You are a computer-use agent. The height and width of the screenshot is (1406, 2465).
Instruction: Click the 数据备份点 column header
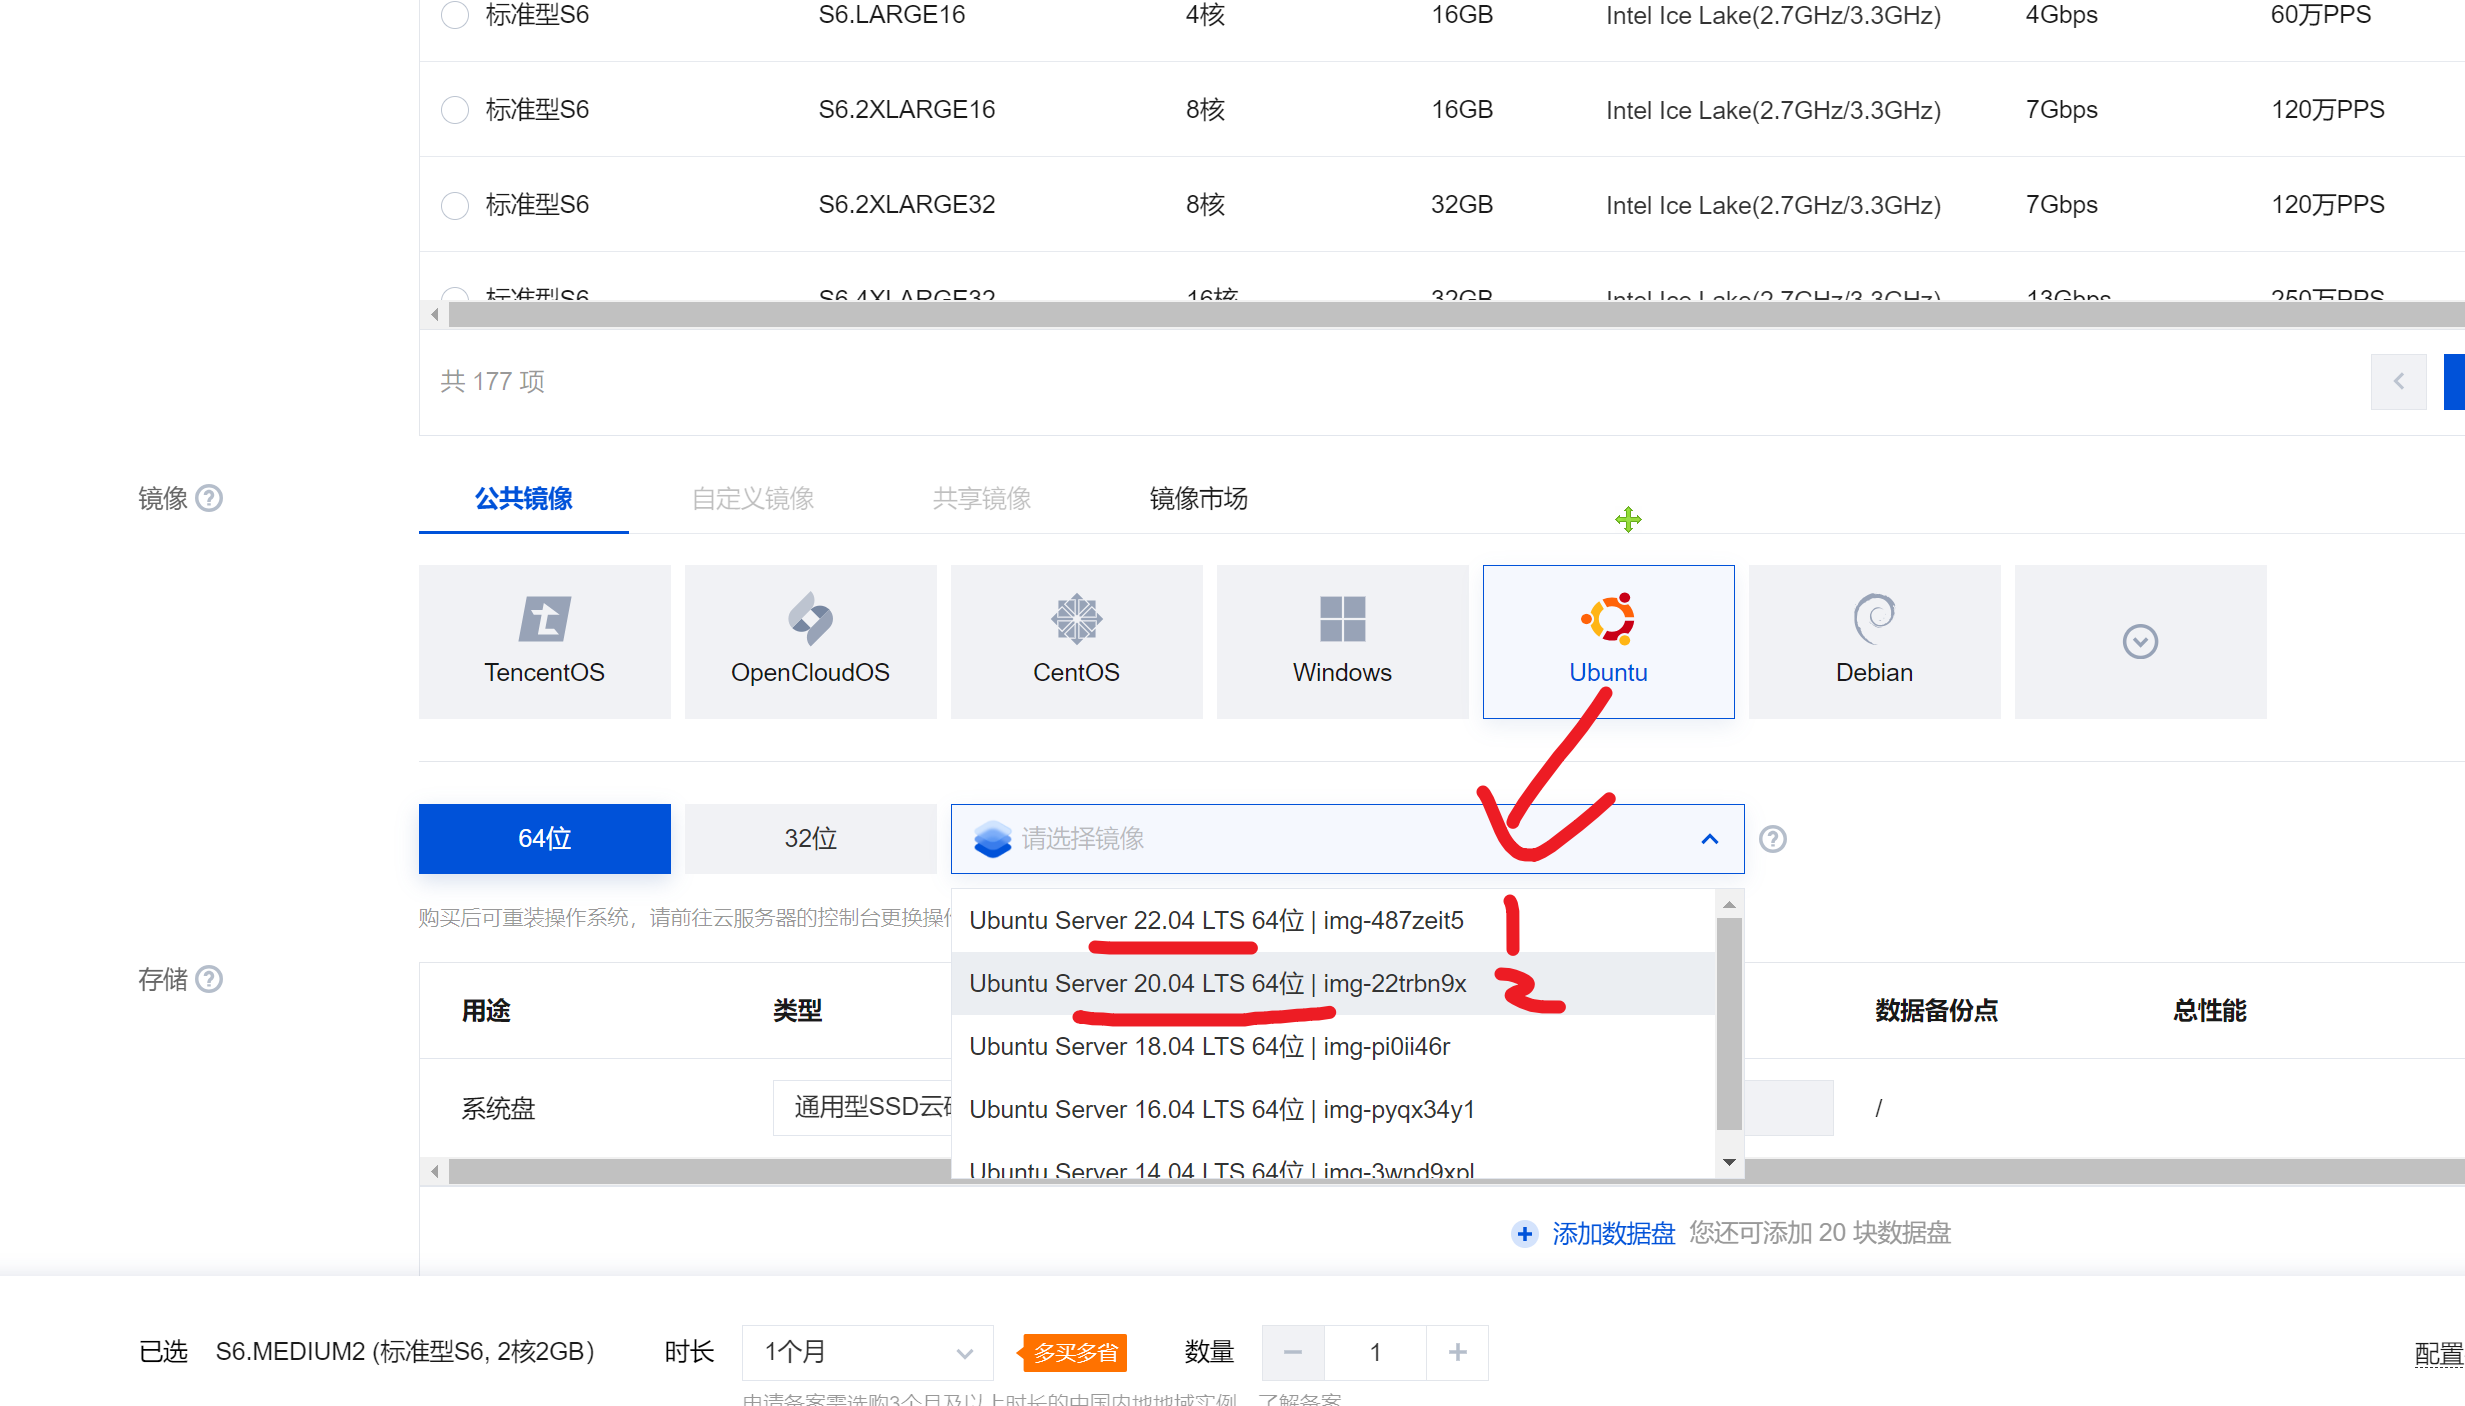click(1936, 1010)
